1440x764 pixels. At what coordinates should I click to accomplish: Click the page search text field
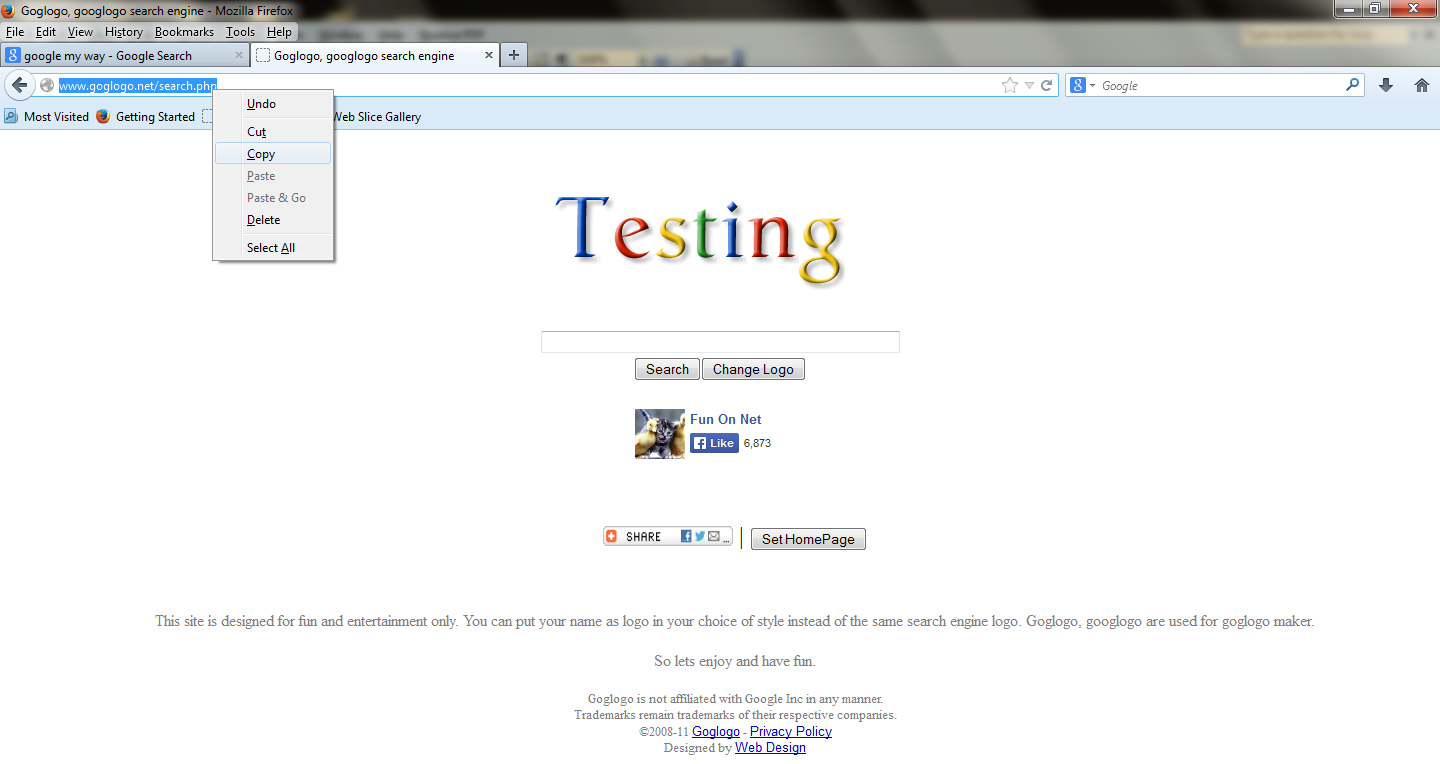tap(720, 342)
